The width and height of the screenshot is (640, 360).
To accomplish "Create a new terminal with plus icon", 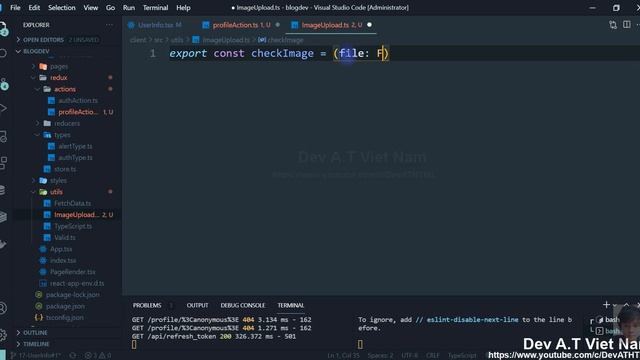I will (x=606, y=304).
